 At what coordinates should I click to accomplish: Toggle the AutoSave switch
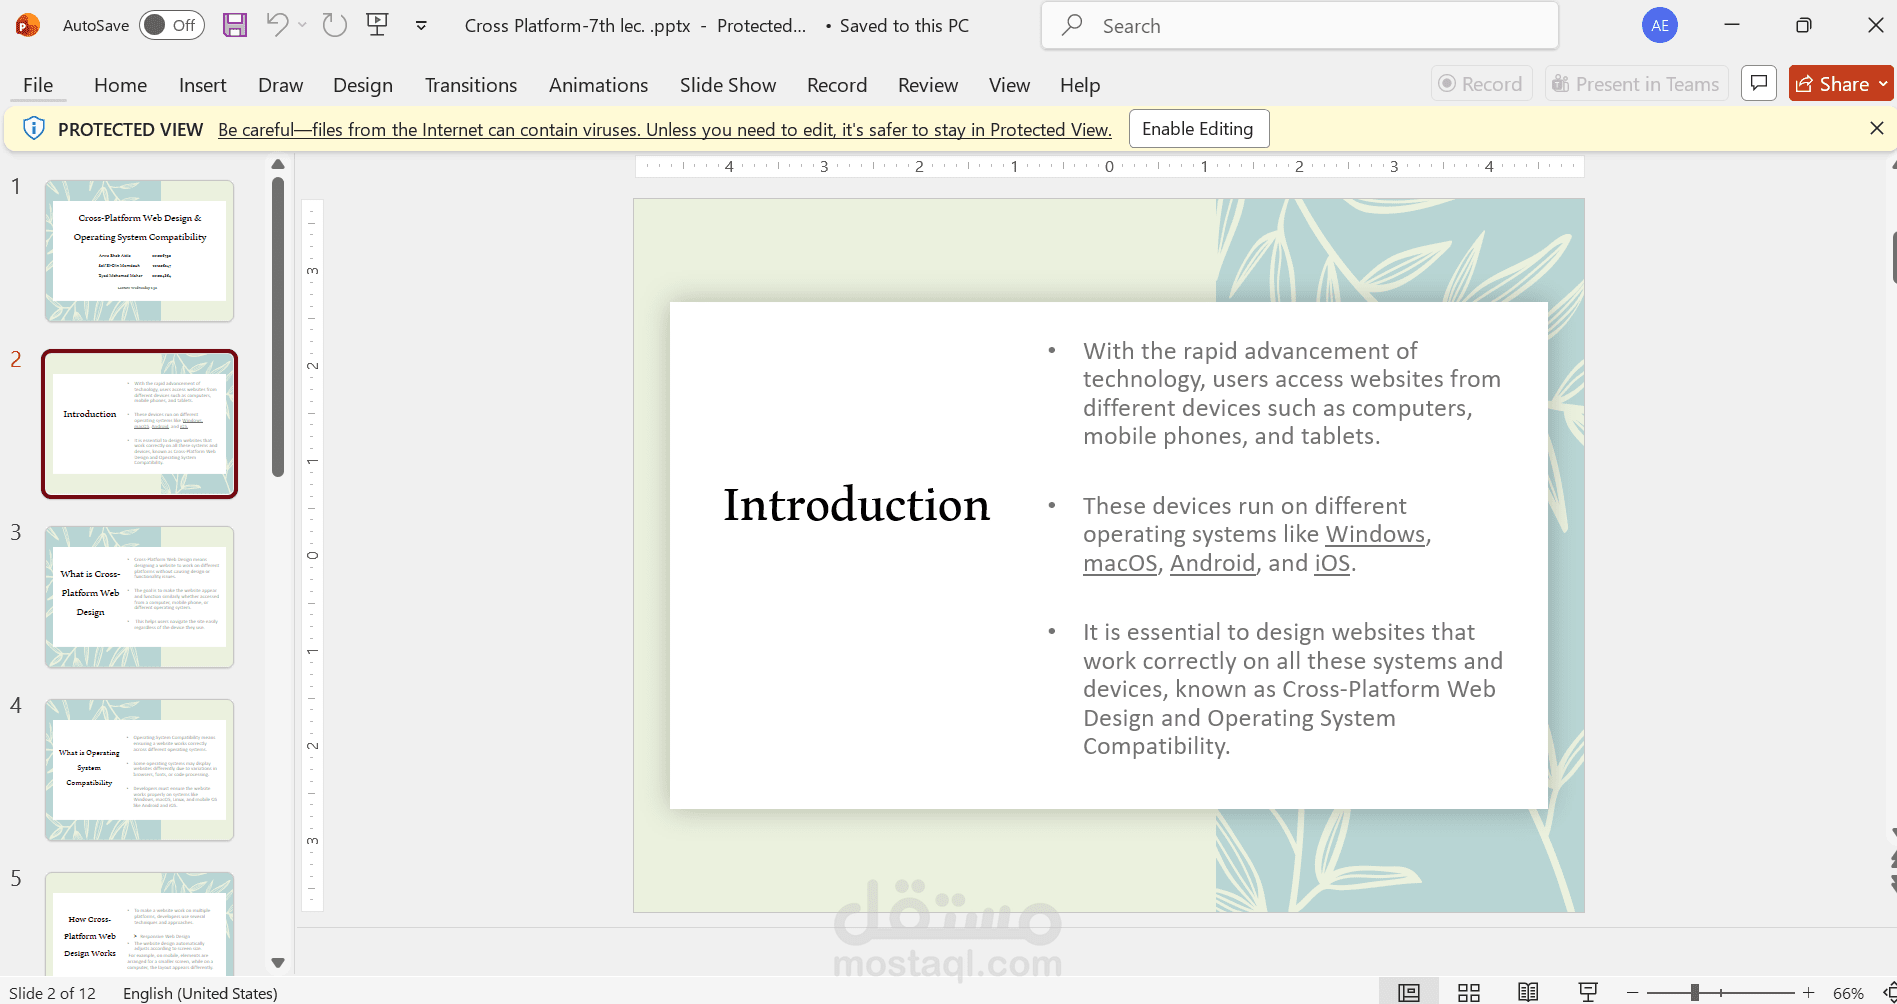(x=171, y=25)
